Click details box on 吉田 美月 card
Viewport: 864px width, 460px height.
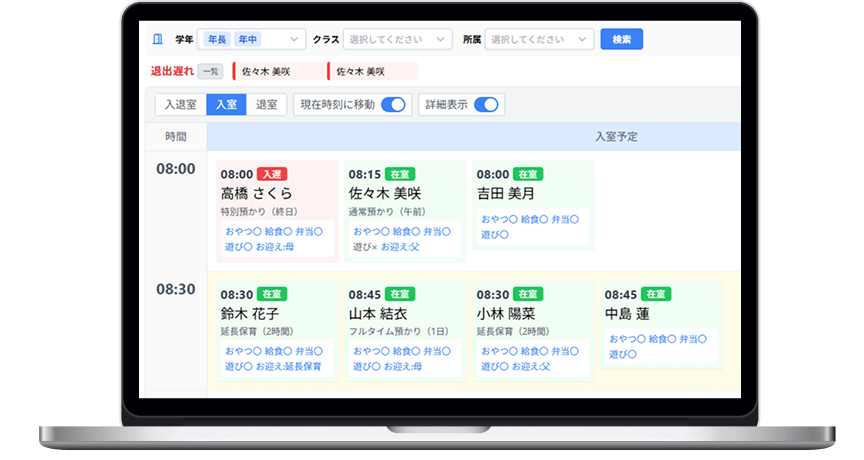pyautogui.click(x=533, y=227)
